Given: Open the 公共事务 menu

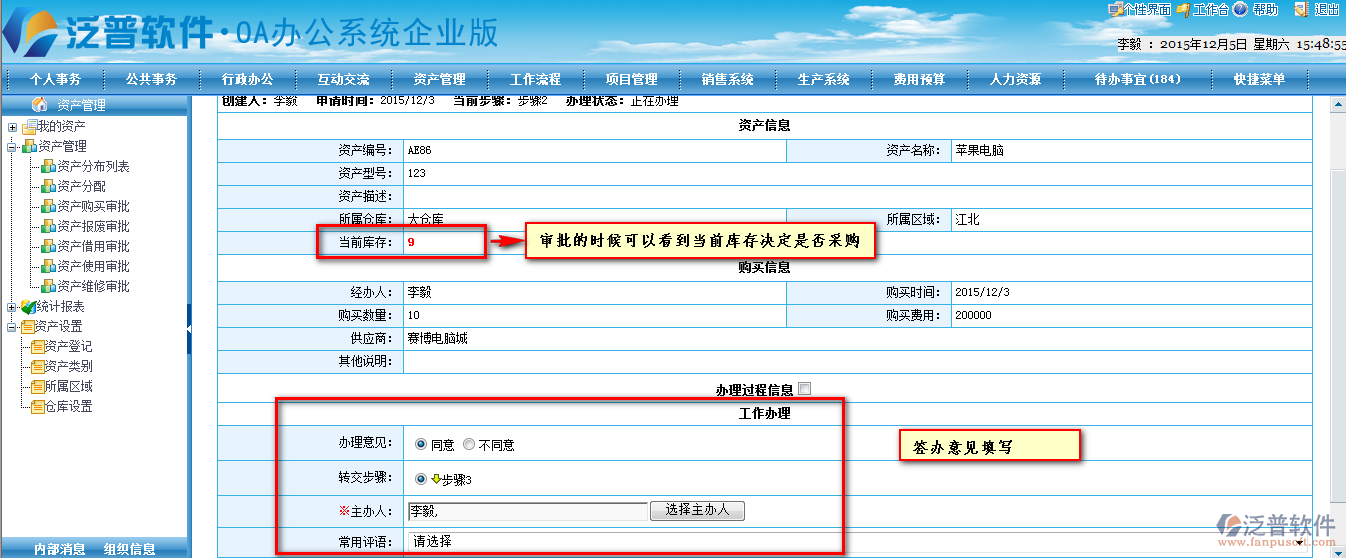Looking at the screenshot, I should pyautogui.click(x=152, y=80).
